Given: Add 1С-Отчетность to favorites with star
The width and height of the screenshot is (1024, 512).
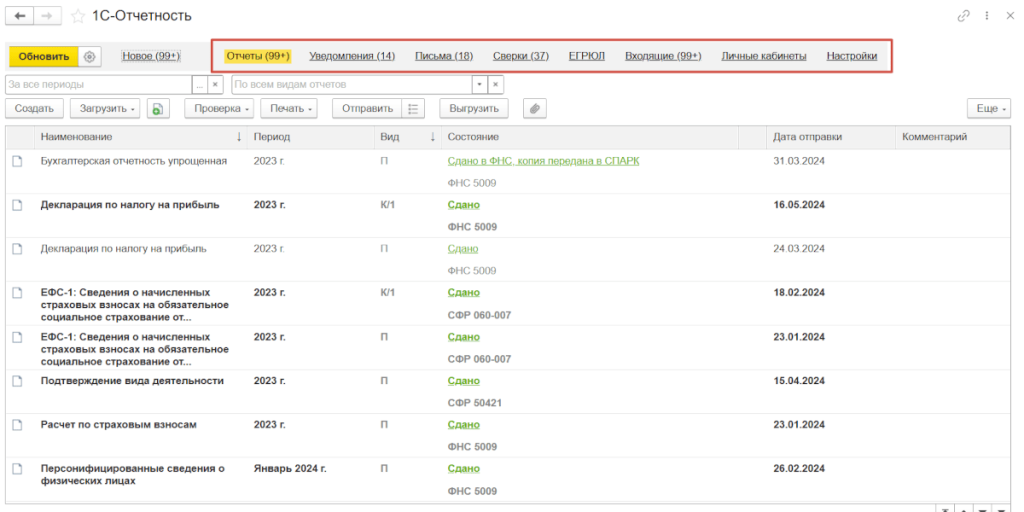Looking at the screenshot, I should click(78, 16).
